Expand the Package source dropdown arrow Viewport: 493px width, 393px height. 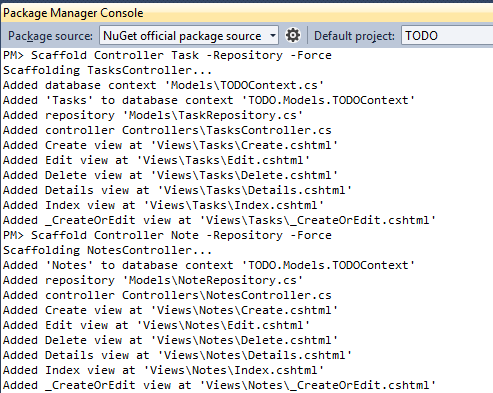pos(273,35)
